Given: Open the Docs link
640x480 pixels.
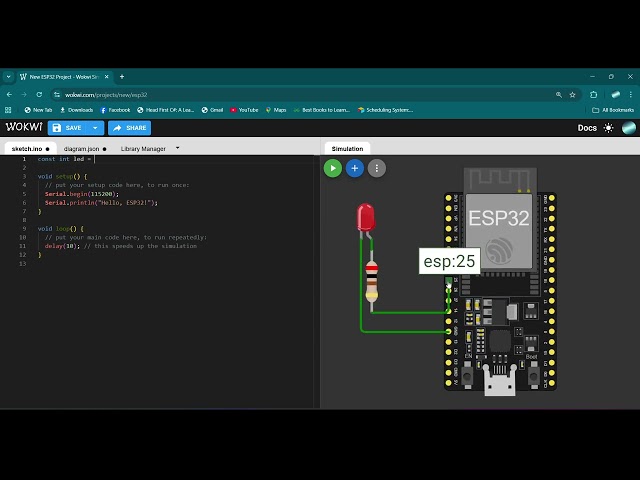Looking at the screenshot, I should (587, 128).
